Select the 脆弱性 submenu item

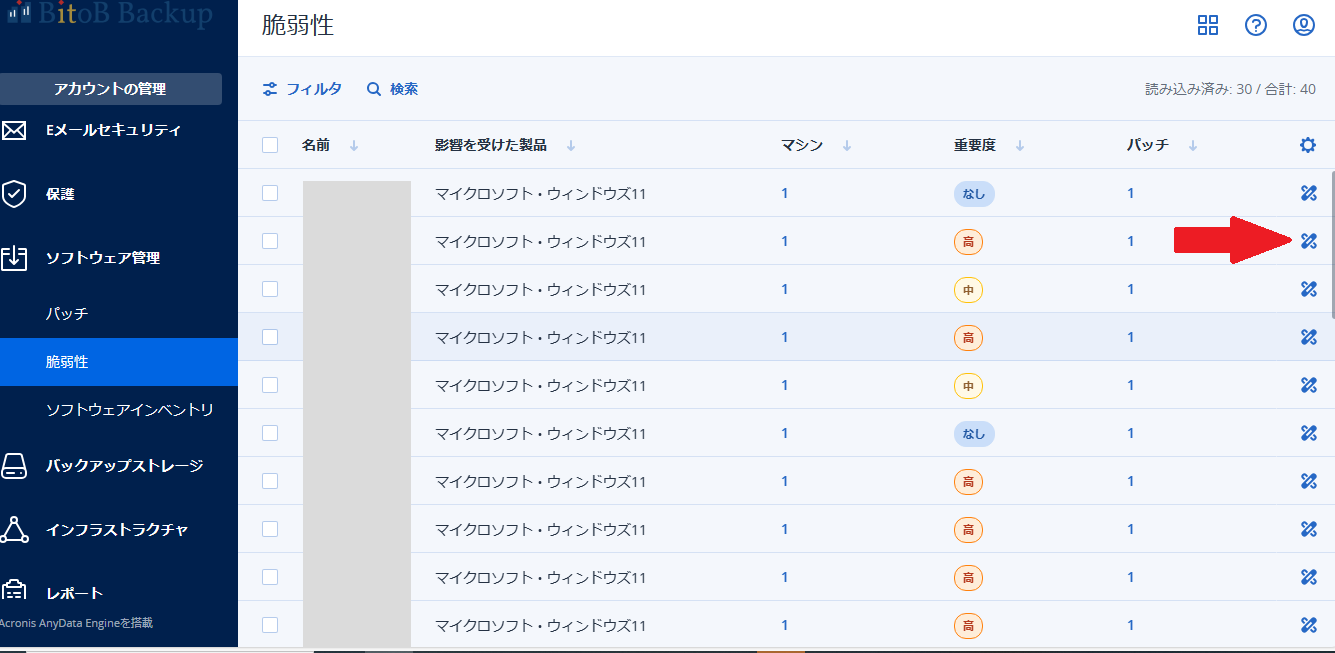(119, 362)
